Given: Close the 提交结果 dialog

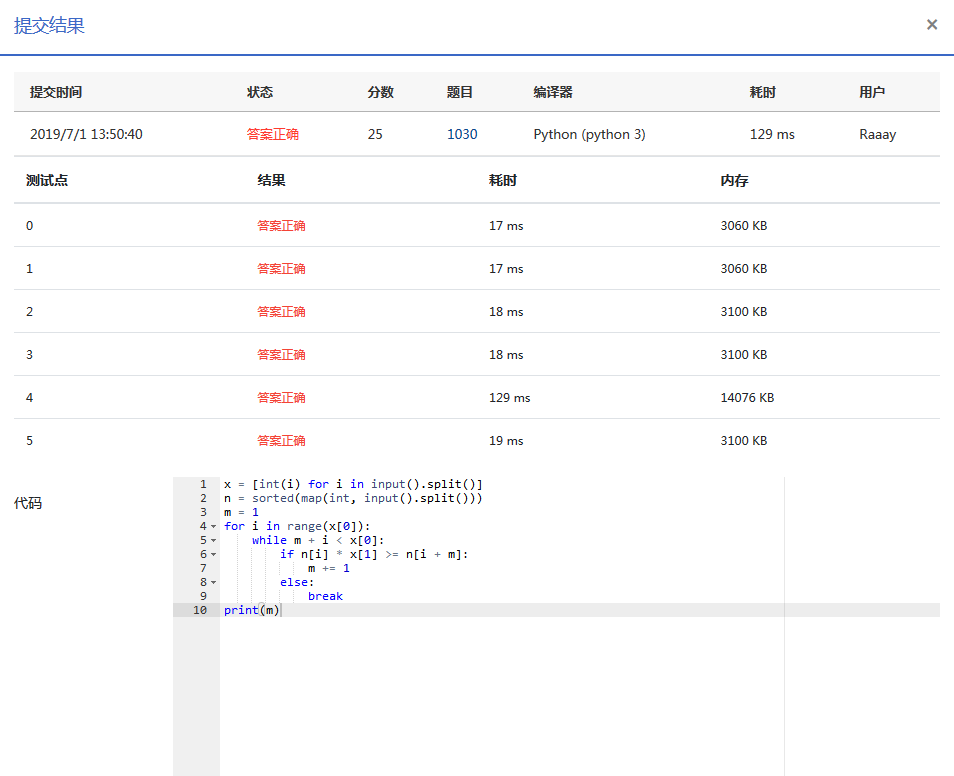Looking at the screenshot, I should 932,25.
